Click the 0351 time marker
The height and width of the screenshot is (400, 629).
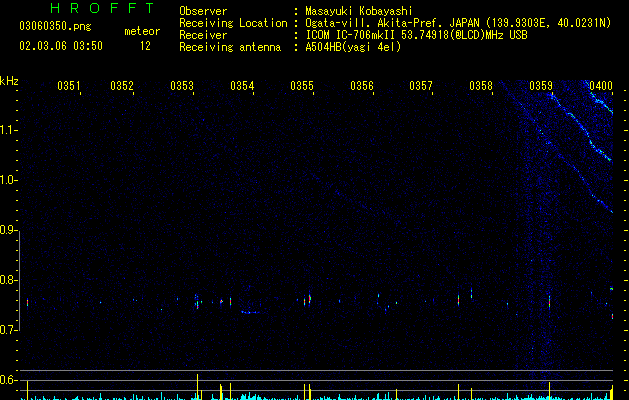coord(69,86)
